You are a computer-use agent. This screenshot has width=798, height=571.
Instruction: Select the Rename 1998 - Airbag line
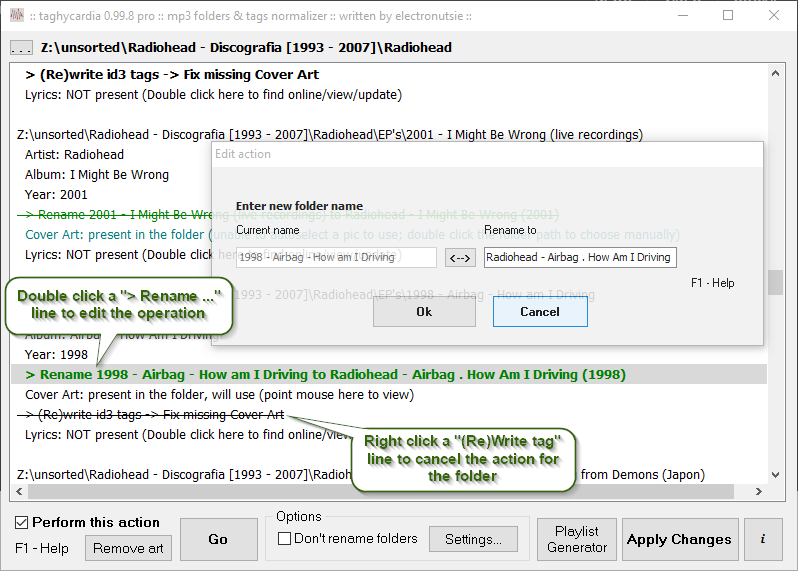389,375
